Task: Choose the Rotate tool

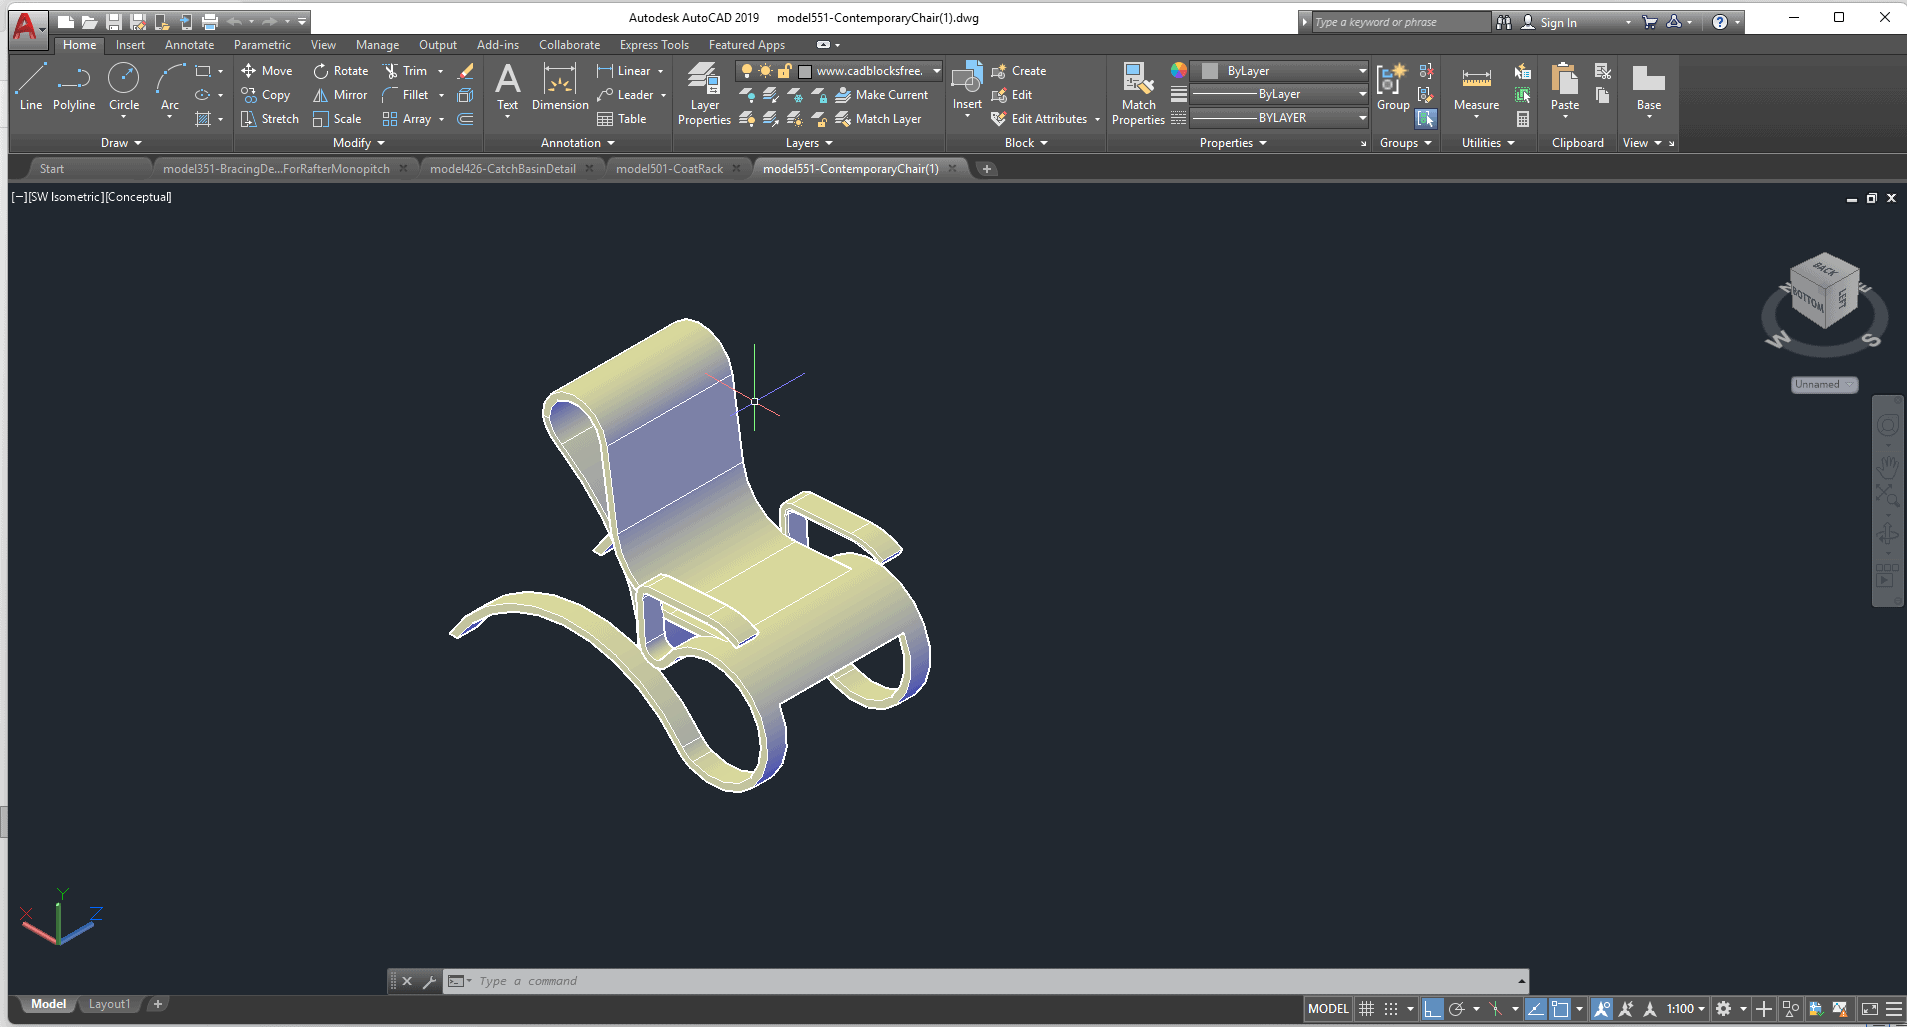Action: [341, 71]
